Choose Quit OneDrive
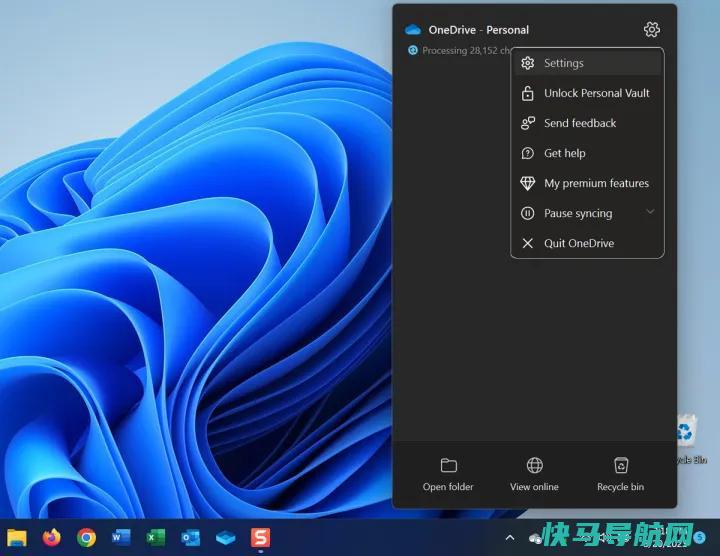The width and height of the screenshot is (720, 556). pos(587,243)
